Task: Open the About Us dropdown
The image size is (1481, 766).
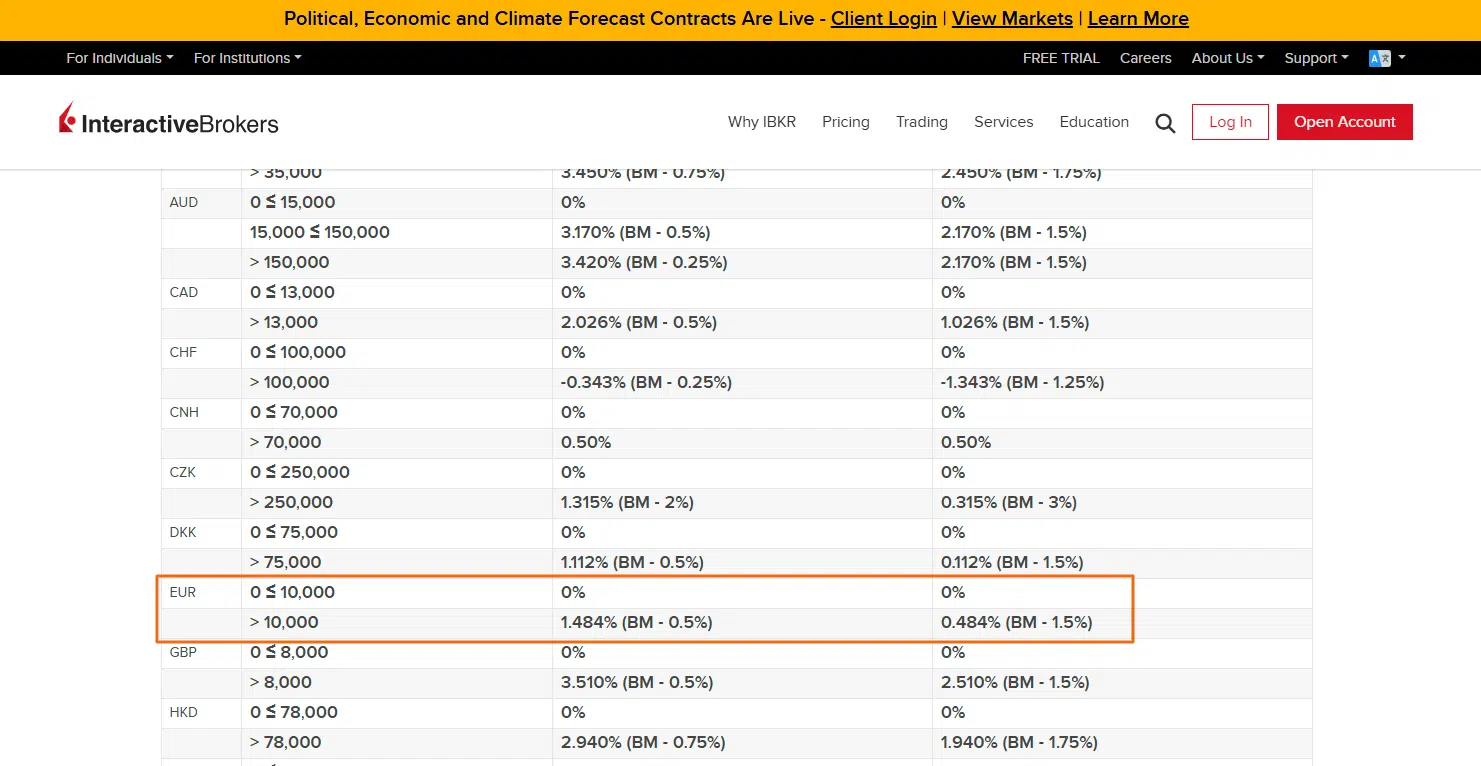Action: click(1227, 58)
